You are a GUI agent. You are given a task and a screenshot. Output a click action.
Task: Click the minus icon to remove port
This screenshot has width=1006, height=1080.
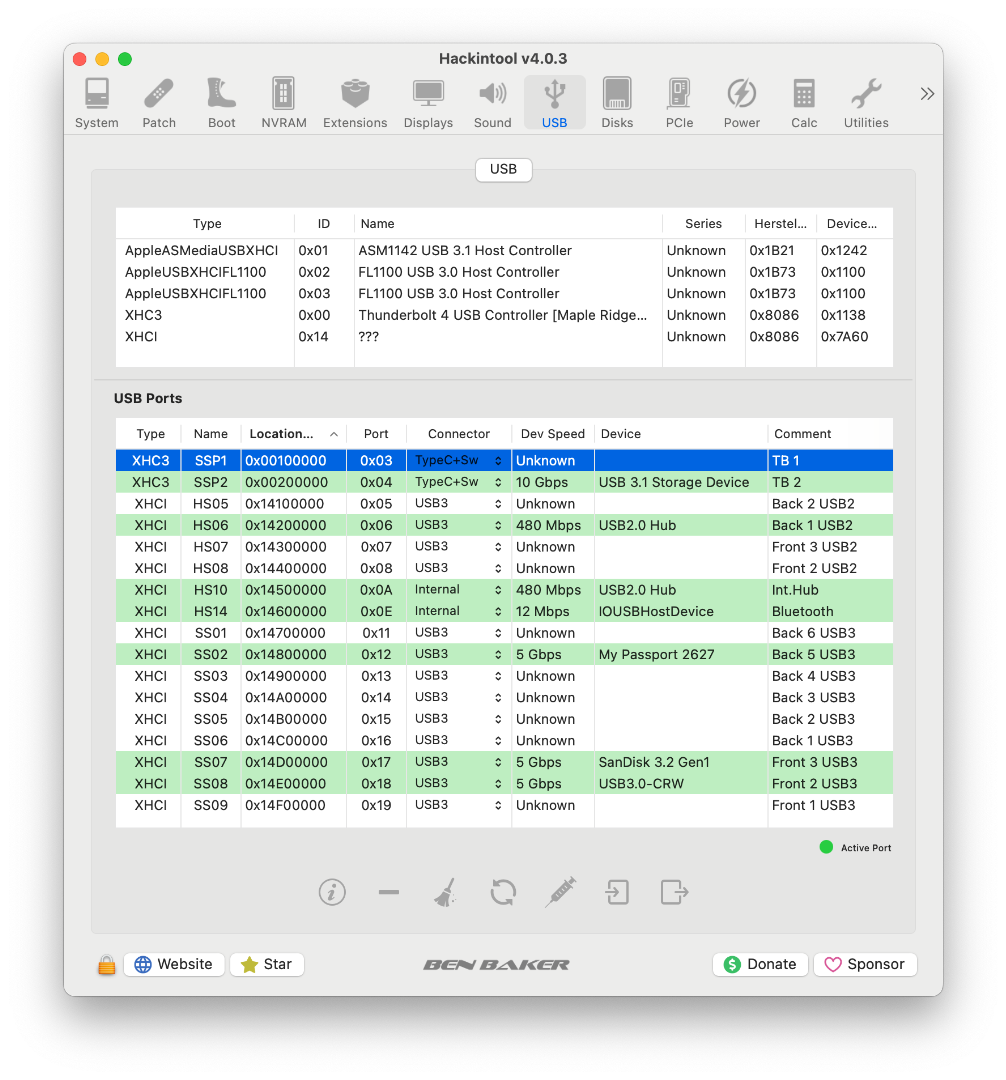click(x=389, y=892)
